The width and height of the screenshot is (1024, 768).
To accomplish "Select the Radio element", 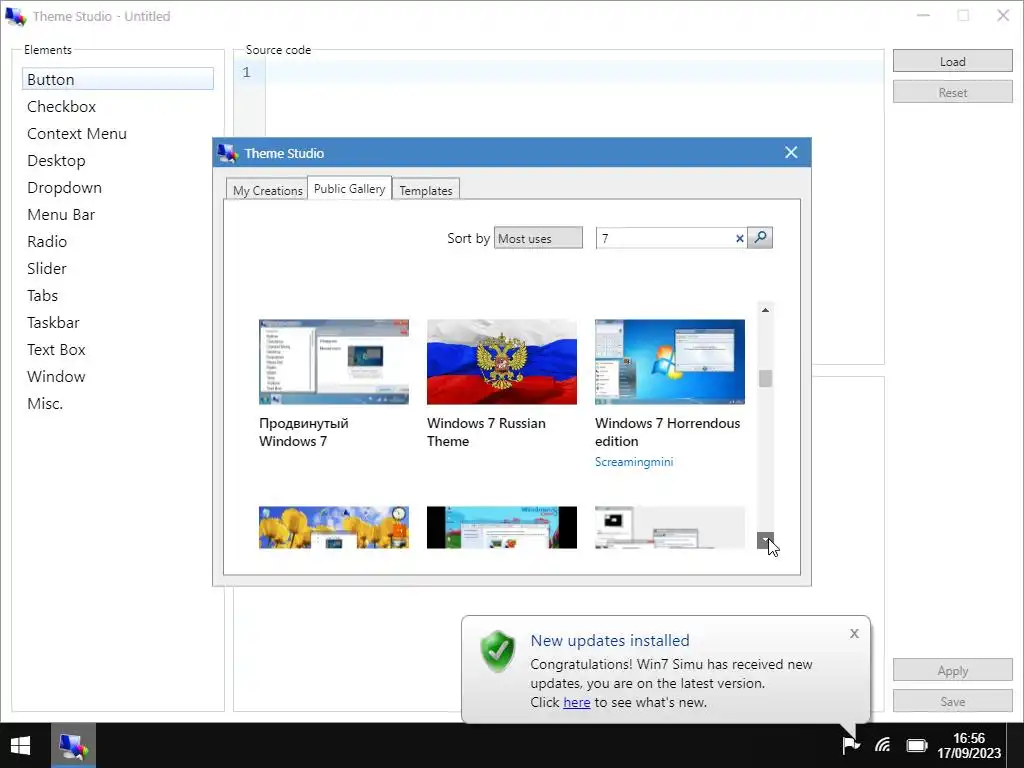I will pyautogui.click(x=118, y=241).
